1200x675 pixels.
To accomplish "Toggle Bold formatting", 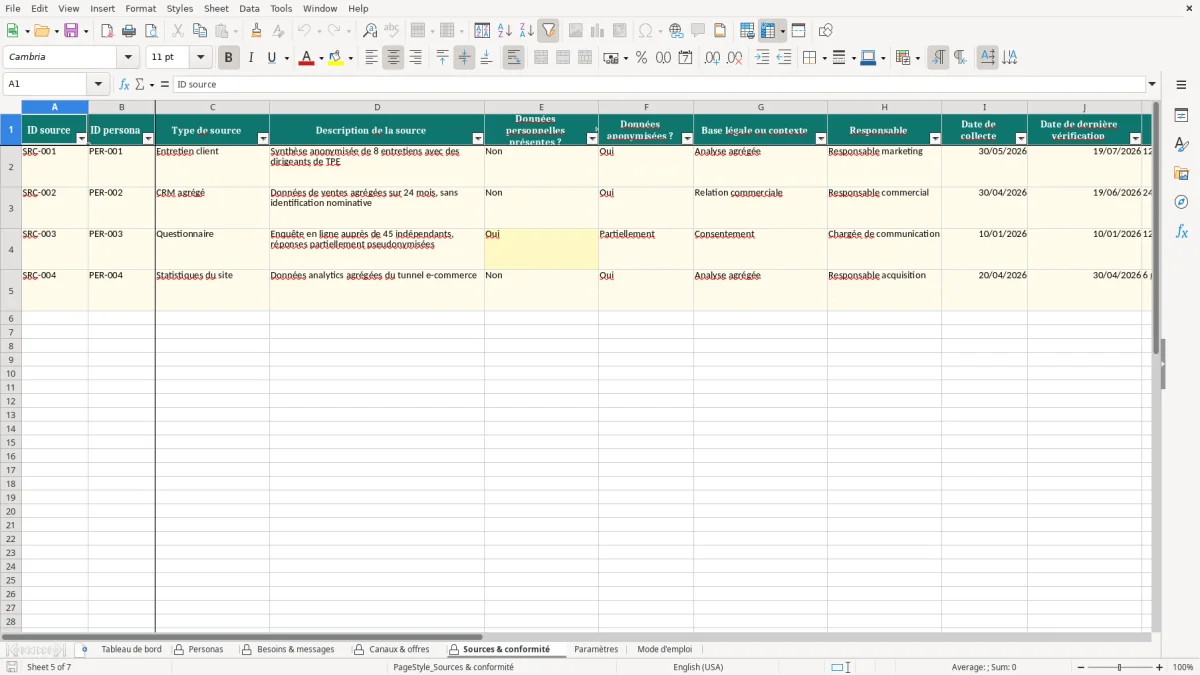I will click(228, 58).
